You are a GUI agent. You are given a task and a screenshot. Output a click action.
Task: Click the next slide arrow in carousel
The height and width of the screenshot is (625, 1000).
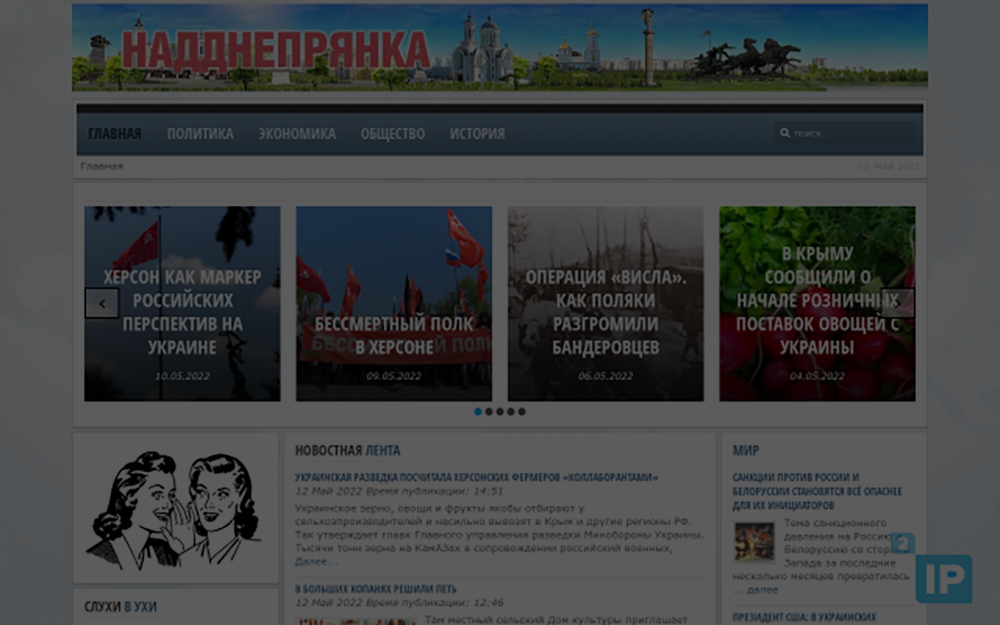(897, 303)
